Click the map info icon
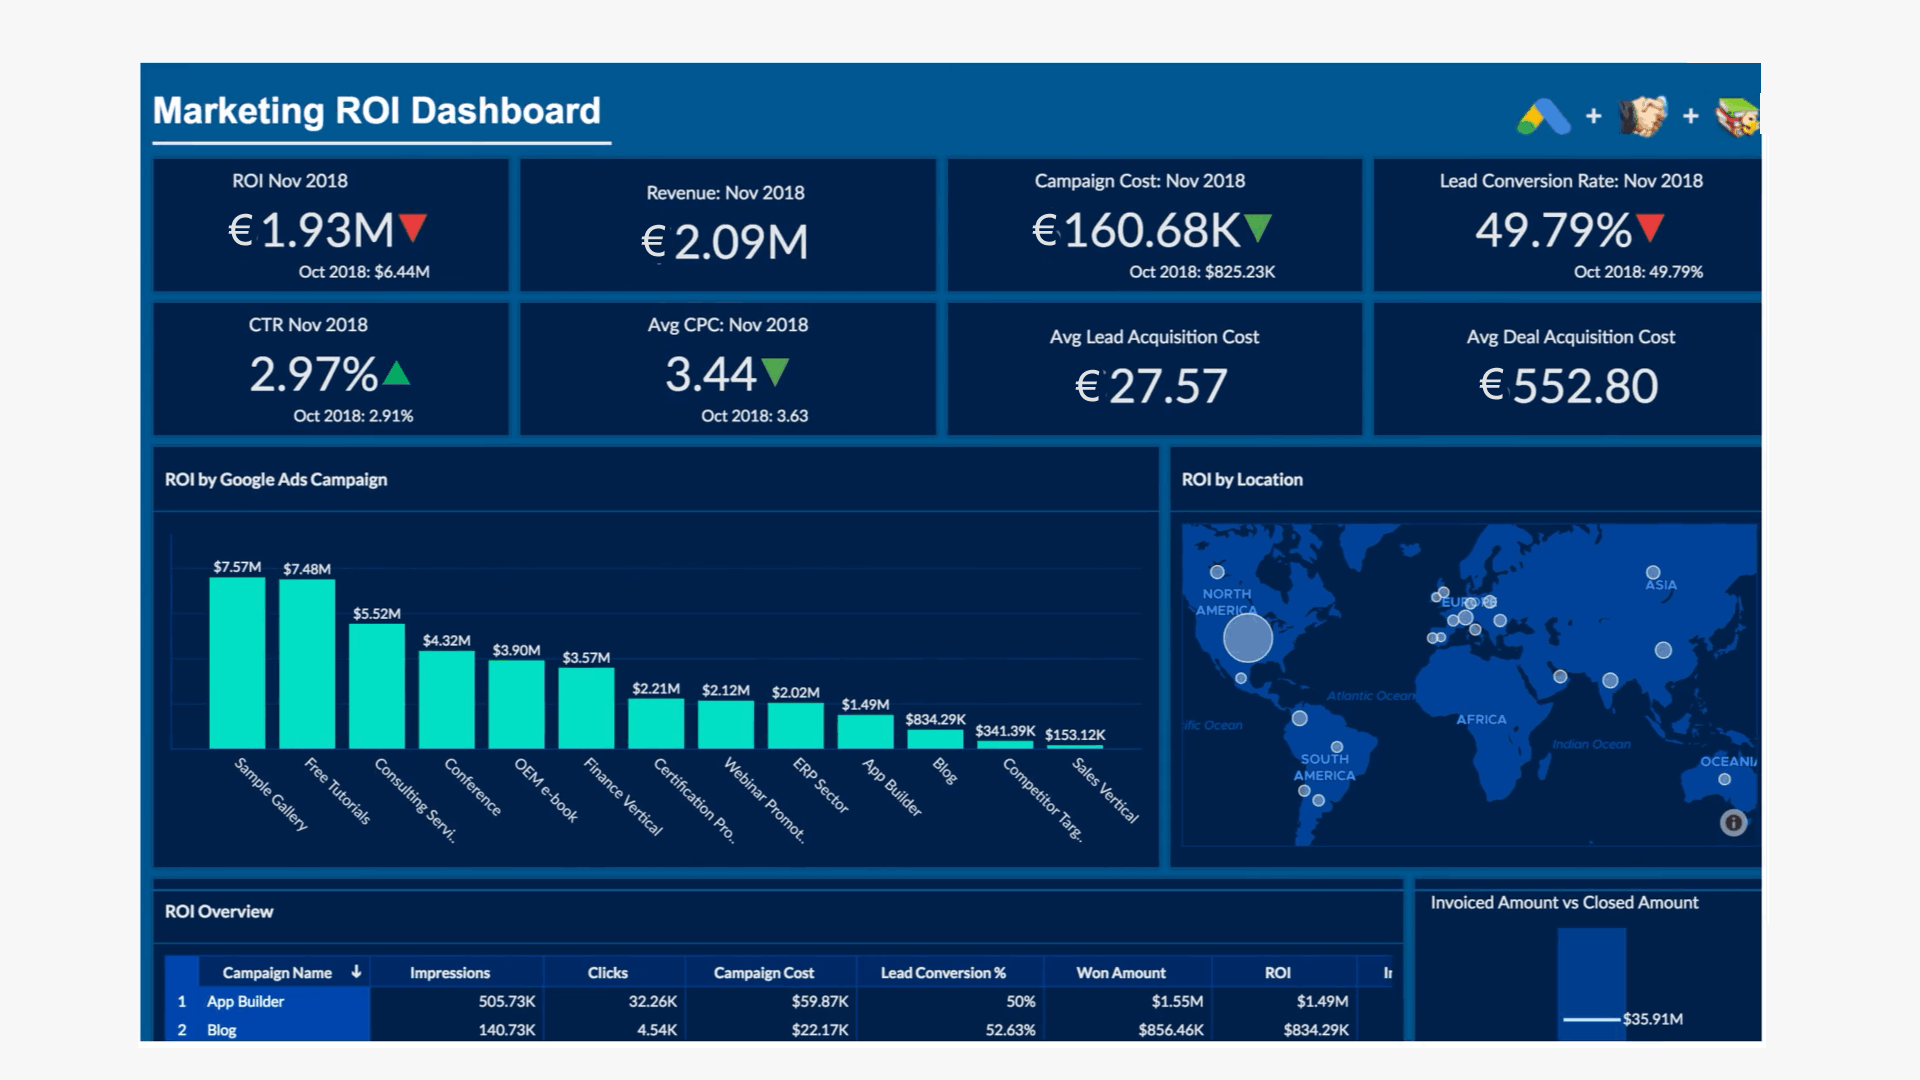 point(1734,823)
